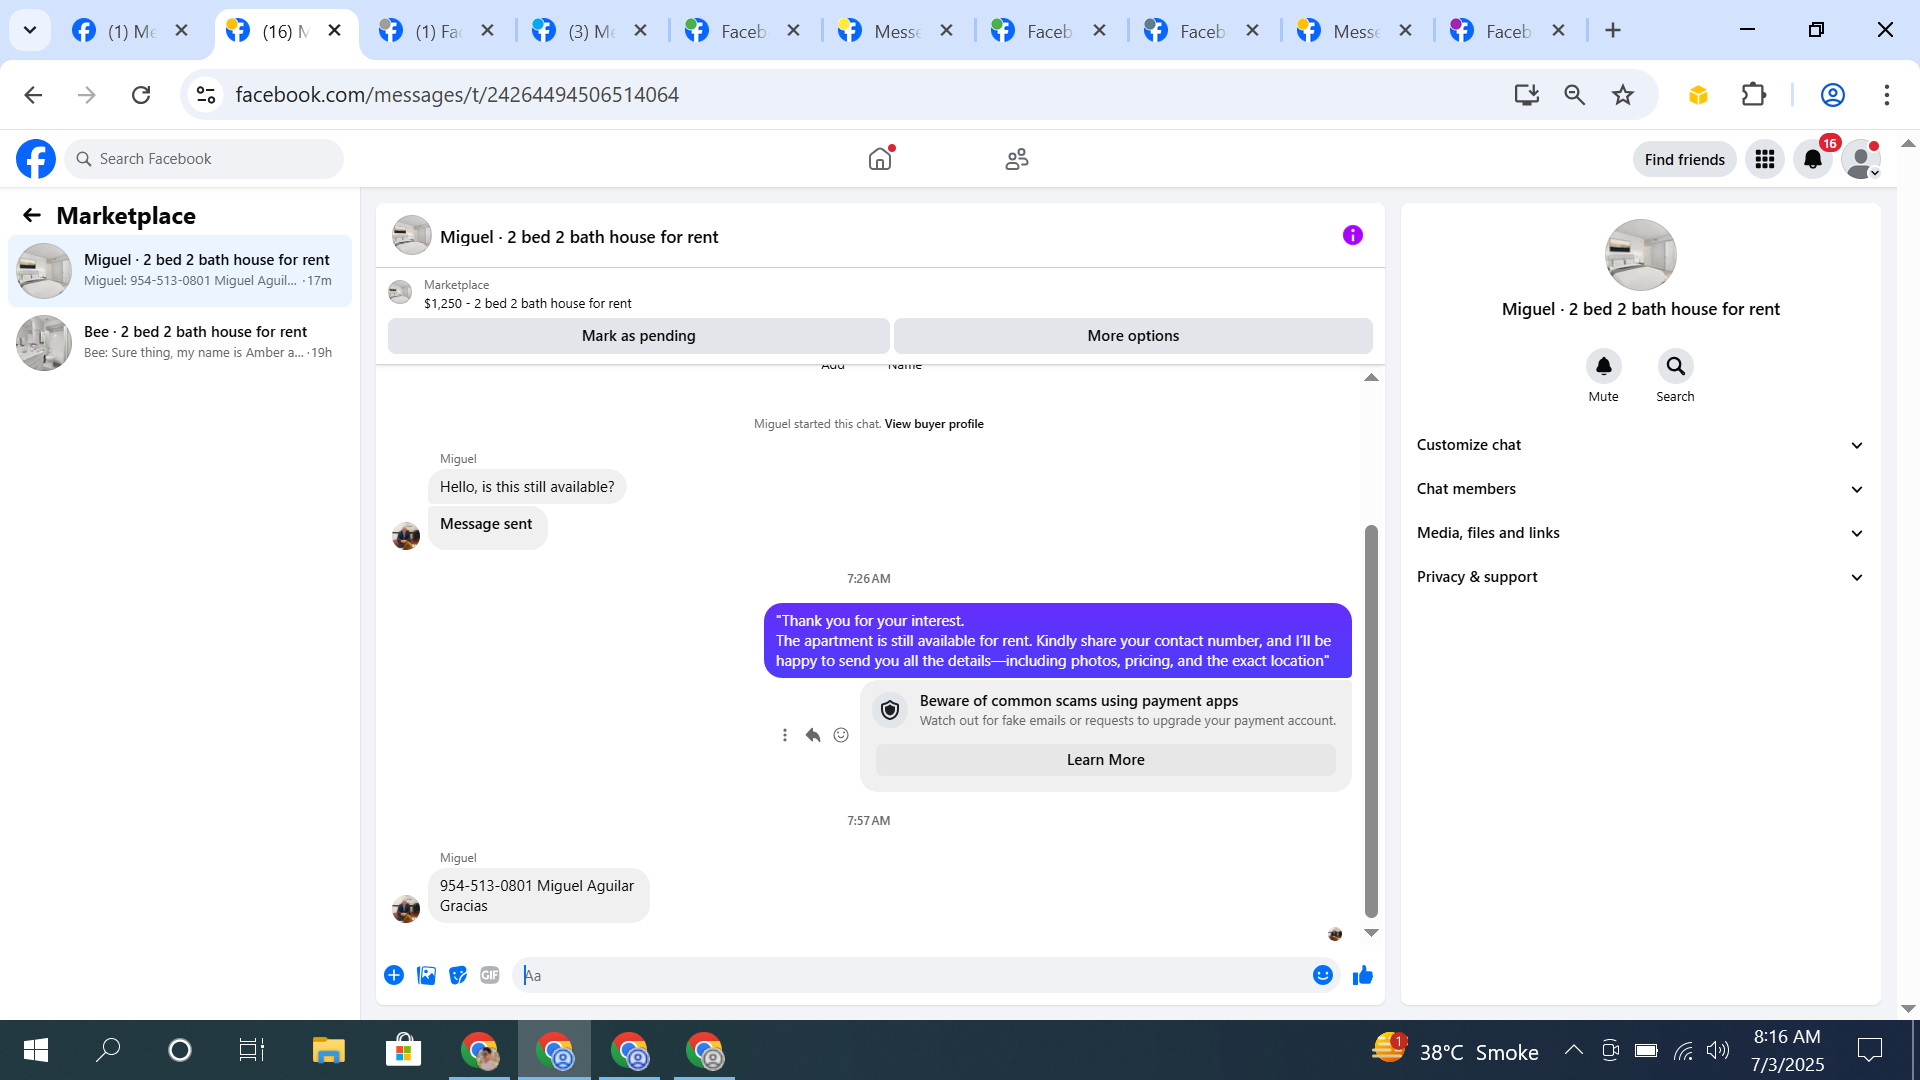The image size is (1920, 1080).
Task: Search in conversation via magnifier icon
Action: (1675, 366)
